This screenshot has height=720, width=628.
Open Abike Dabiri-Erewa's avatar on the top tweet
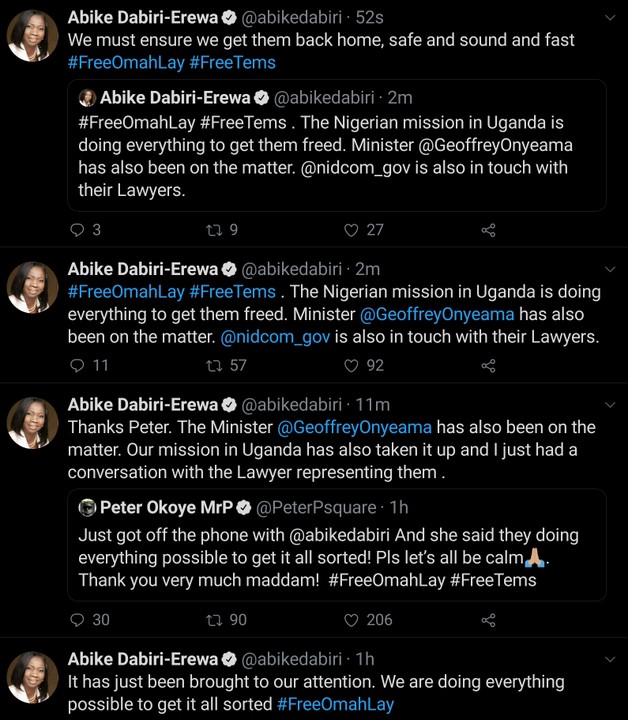click(x=33, y=37)
